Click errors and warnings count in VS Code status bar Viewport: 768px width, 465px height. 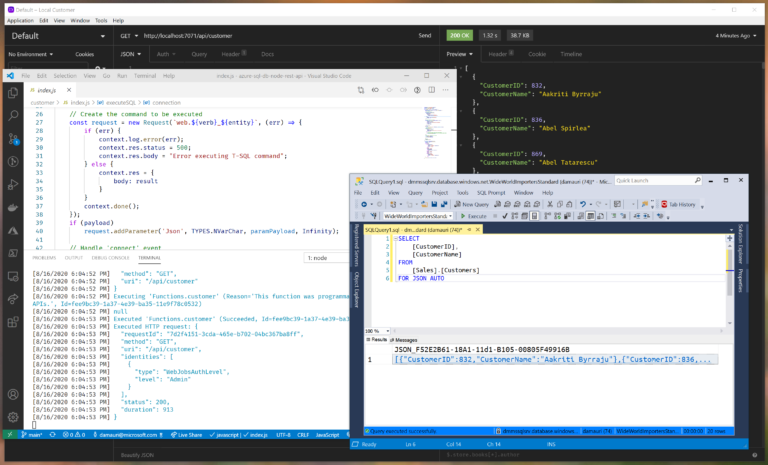[x=74, y=435]
